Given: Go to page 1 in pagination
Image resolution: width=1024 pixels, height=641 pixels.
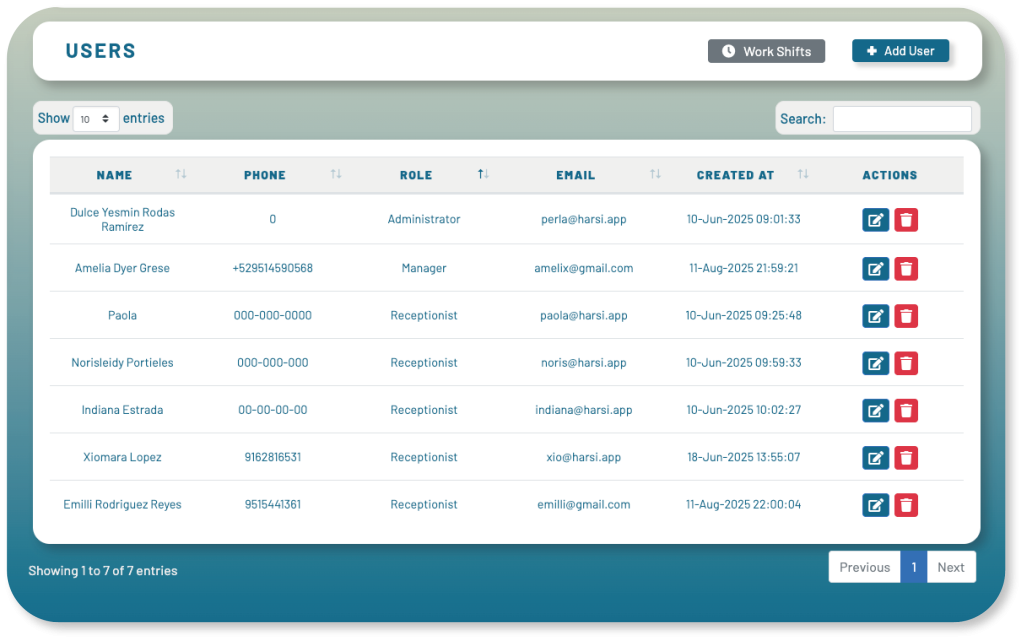Looking at the screenshot, I should 913,567.
